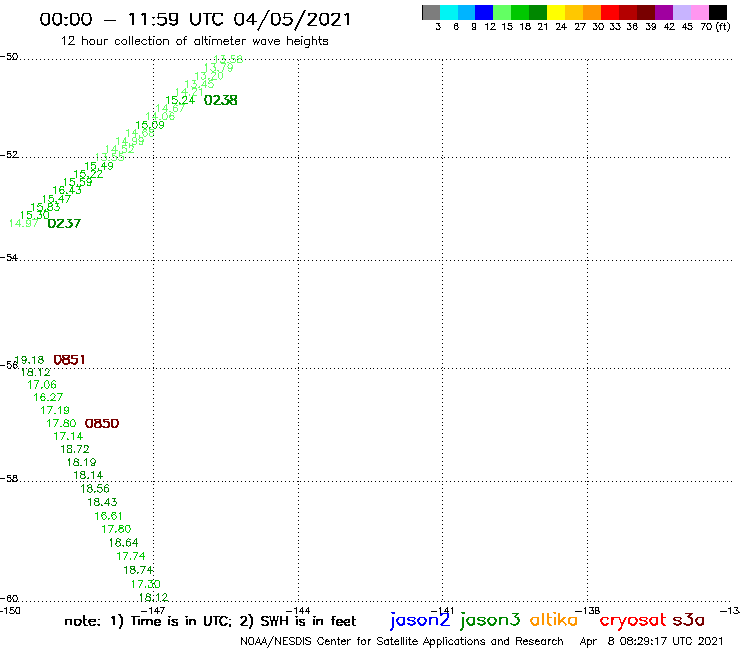Click the 18.56 wave height value
The height and width of the screenshot is (650, 740).
click(95, 489)
